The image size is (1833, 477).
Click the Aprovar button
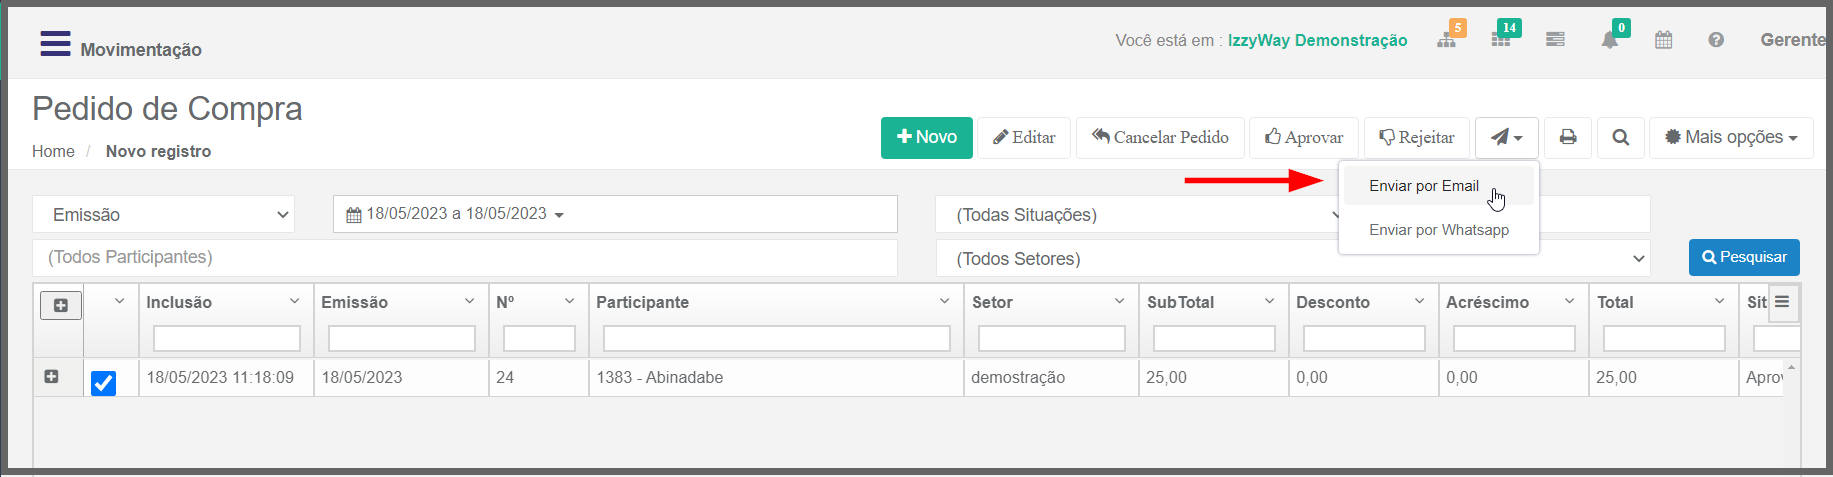[x=1303, y=137]
